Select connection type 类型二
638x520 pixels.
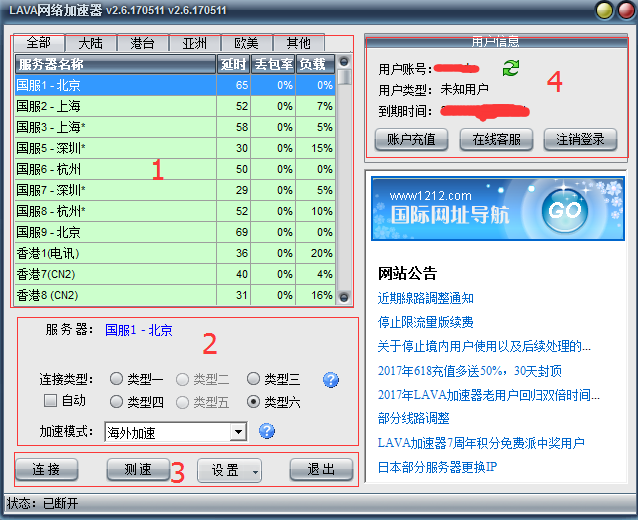tap(203, 380)
